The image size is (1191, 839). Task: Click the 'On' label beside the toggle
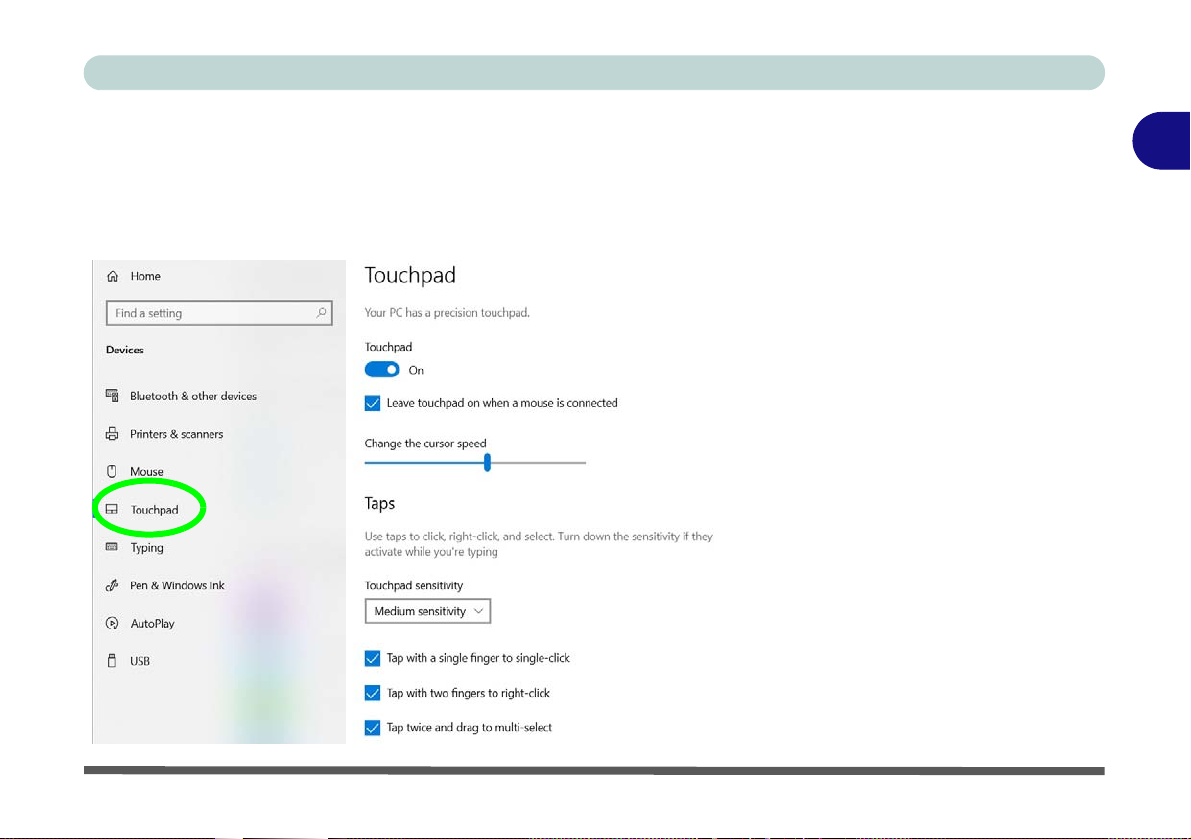click(416, 371)
